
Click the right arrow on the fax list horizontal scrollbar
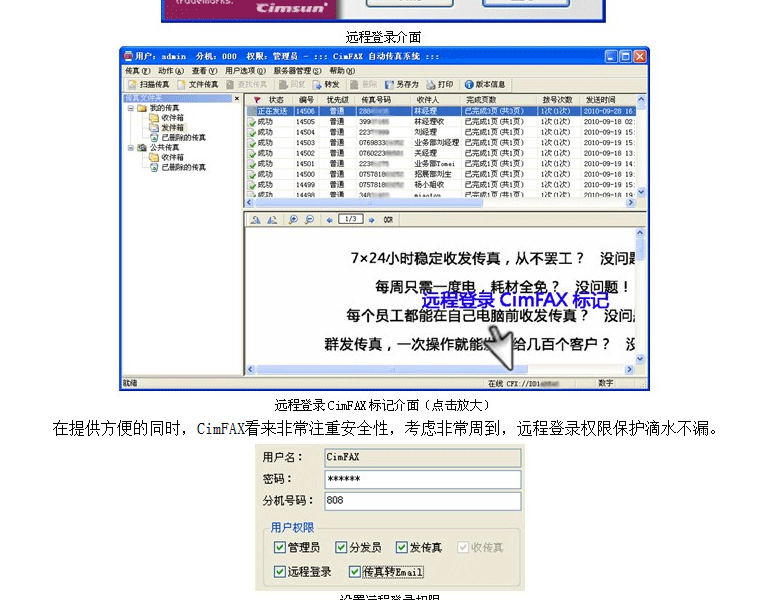(631, 203)
